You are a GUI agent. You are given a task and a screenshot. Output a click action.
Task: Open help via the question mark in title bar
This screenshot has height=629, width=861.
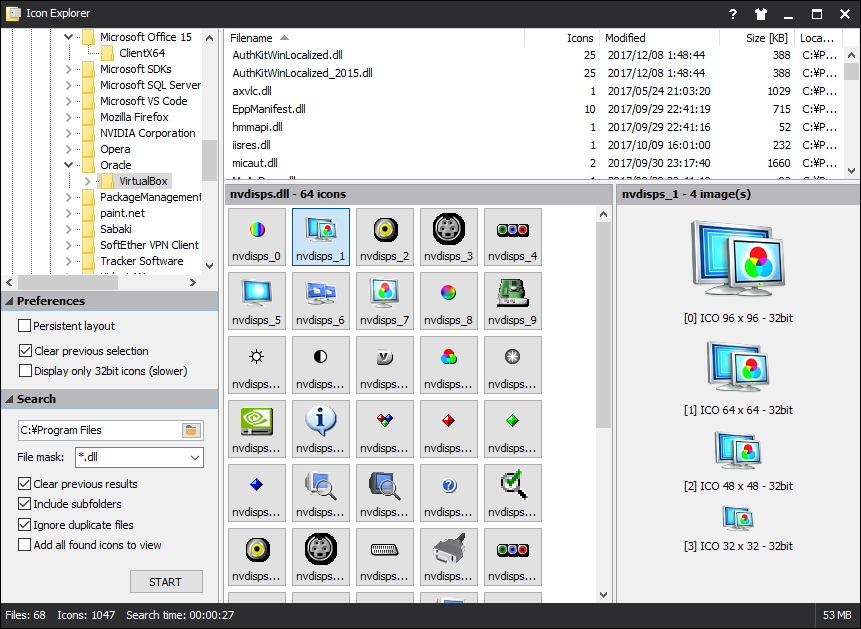pos(732,14)
